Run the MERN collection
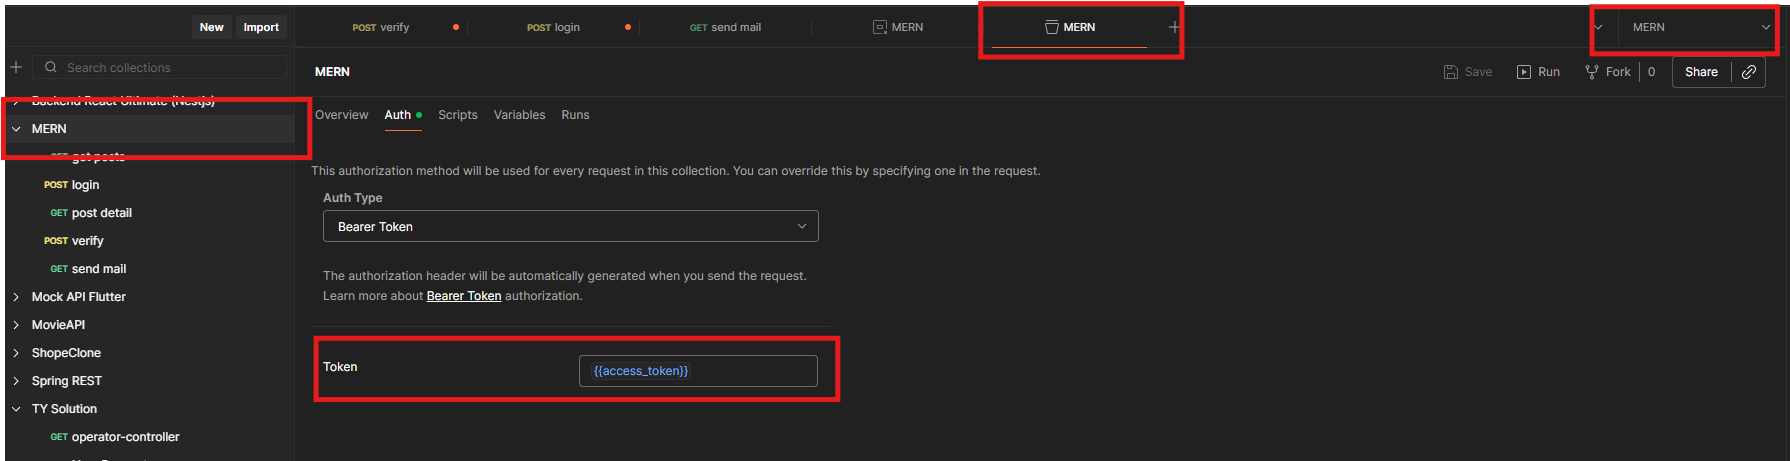This screenshot has height=461, width=1790. pyautogui.click(x=1538, y=72)
